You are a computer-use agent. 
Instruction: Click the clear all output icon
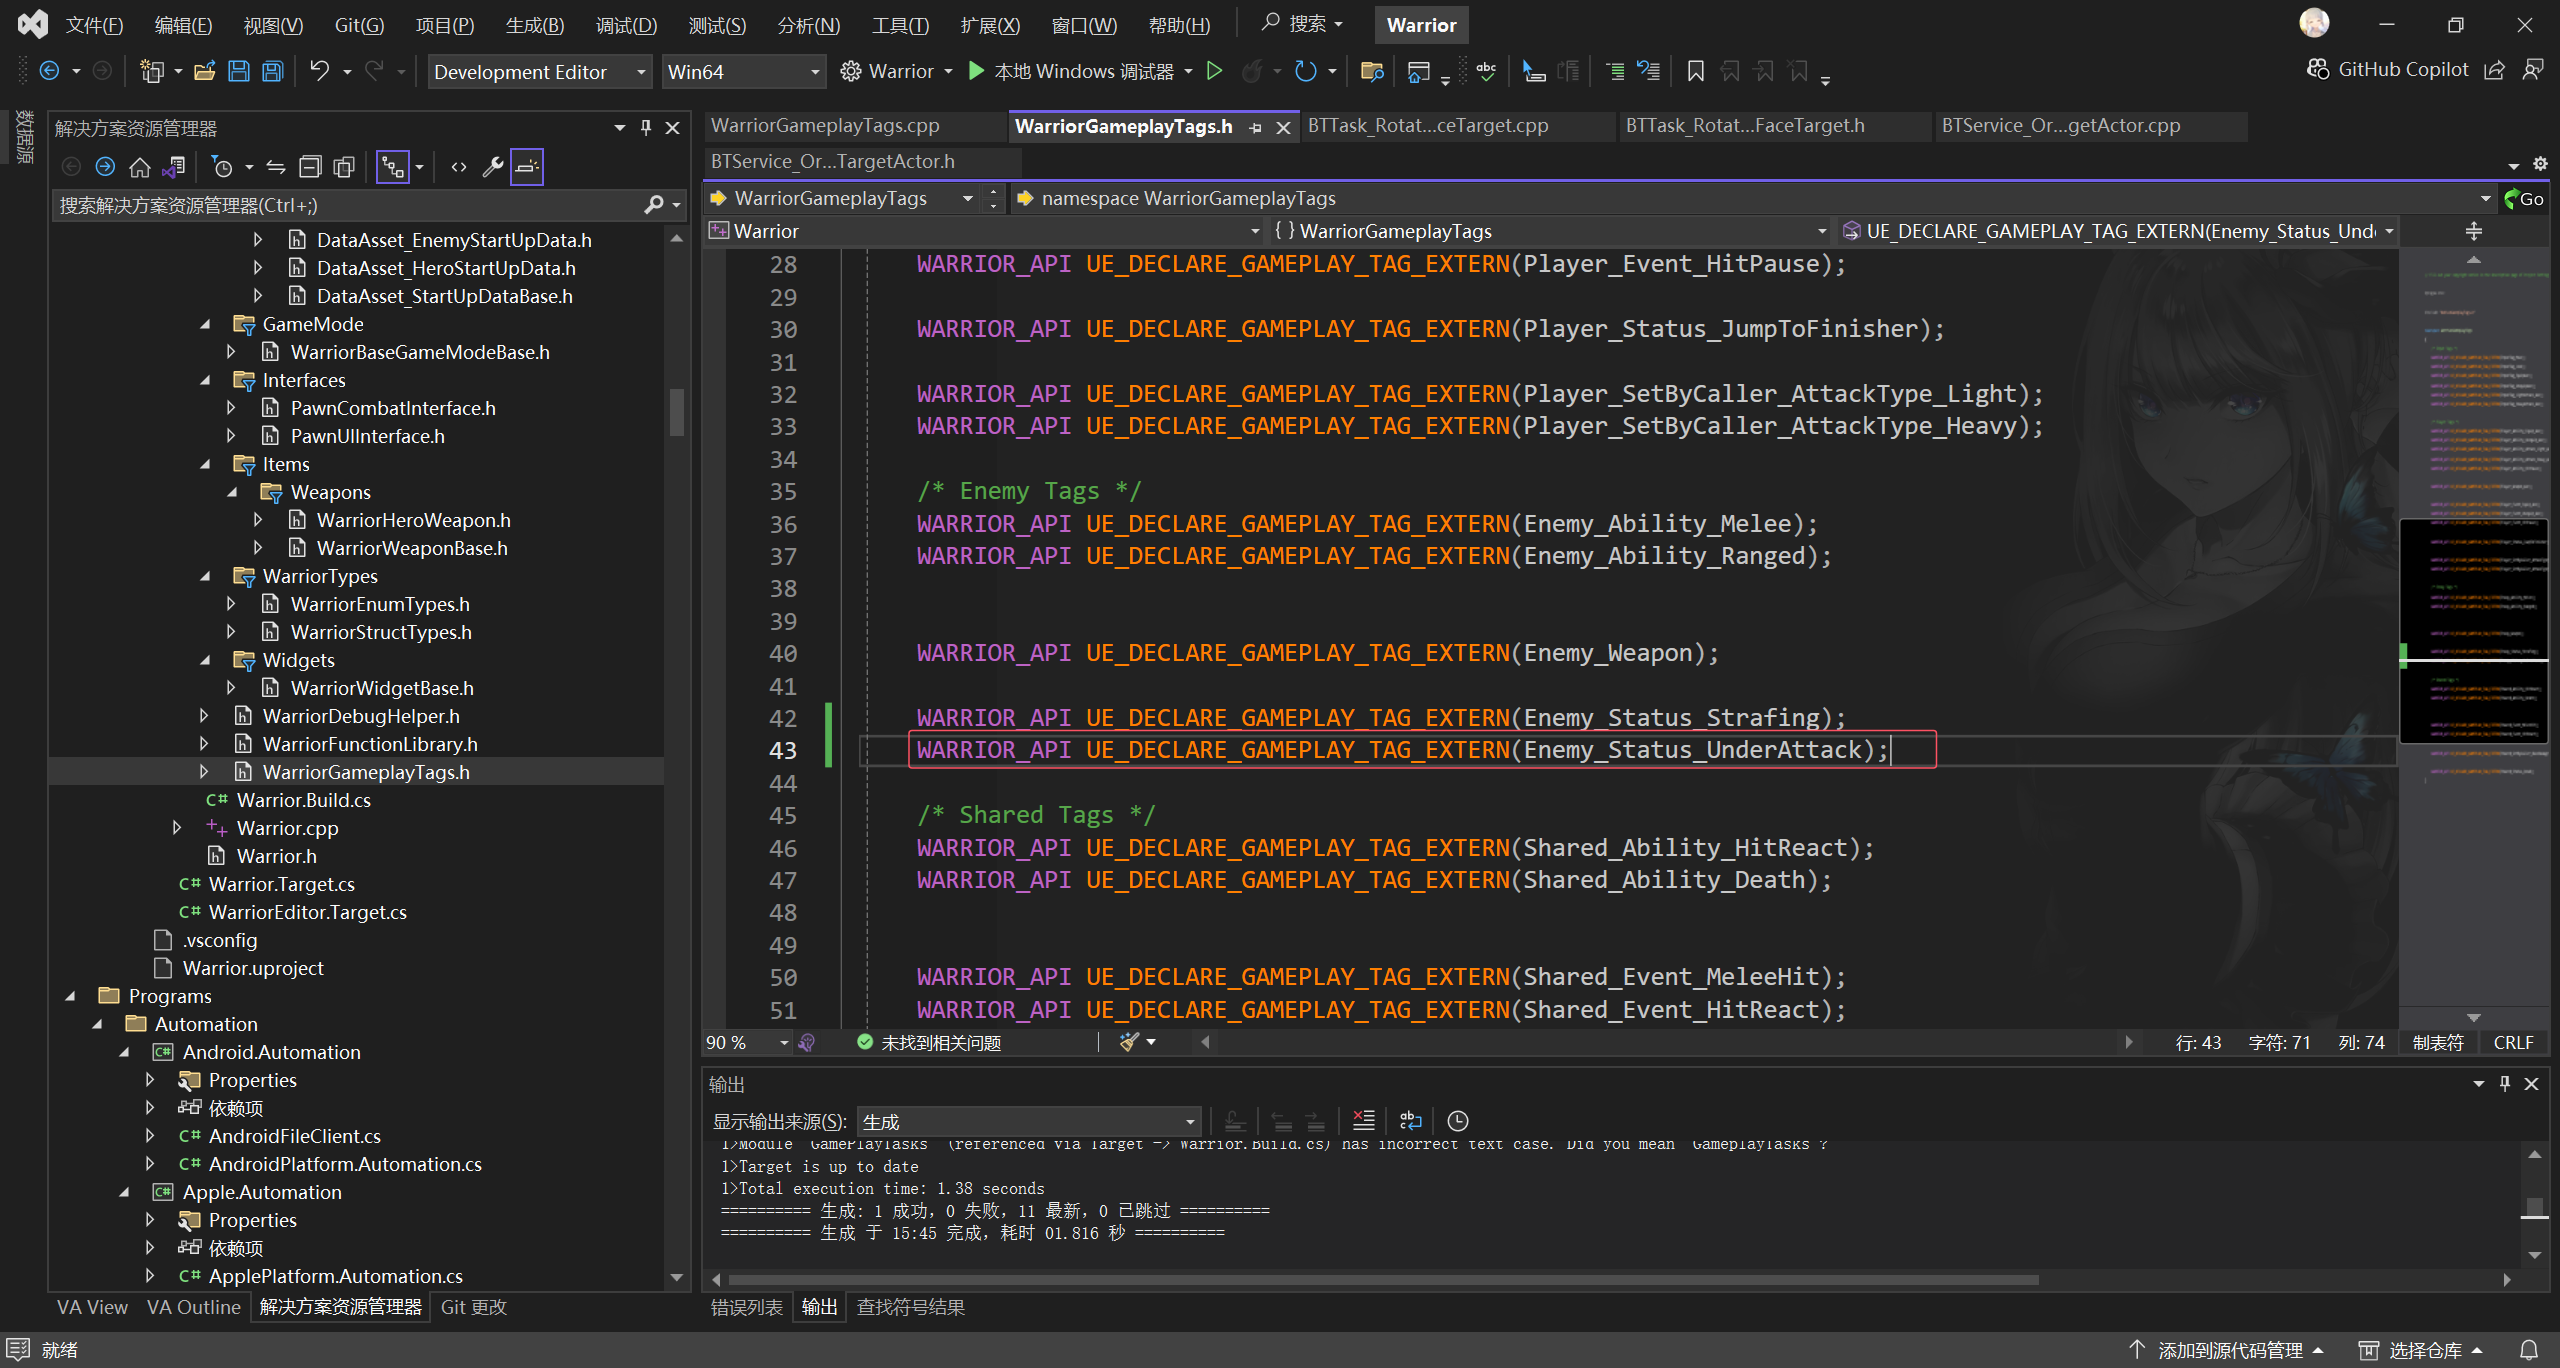pos(1363,1121)
